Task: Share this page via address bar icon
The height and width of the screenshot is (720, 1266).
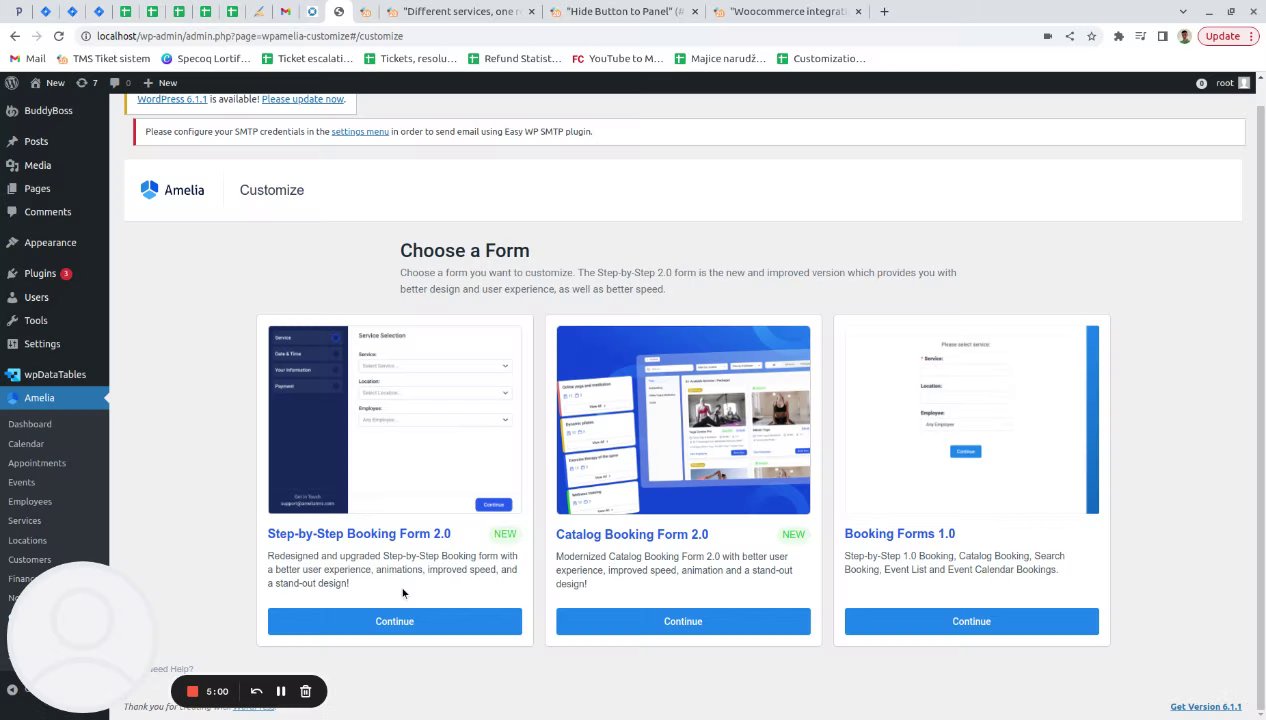Action: pos(1069,36)
